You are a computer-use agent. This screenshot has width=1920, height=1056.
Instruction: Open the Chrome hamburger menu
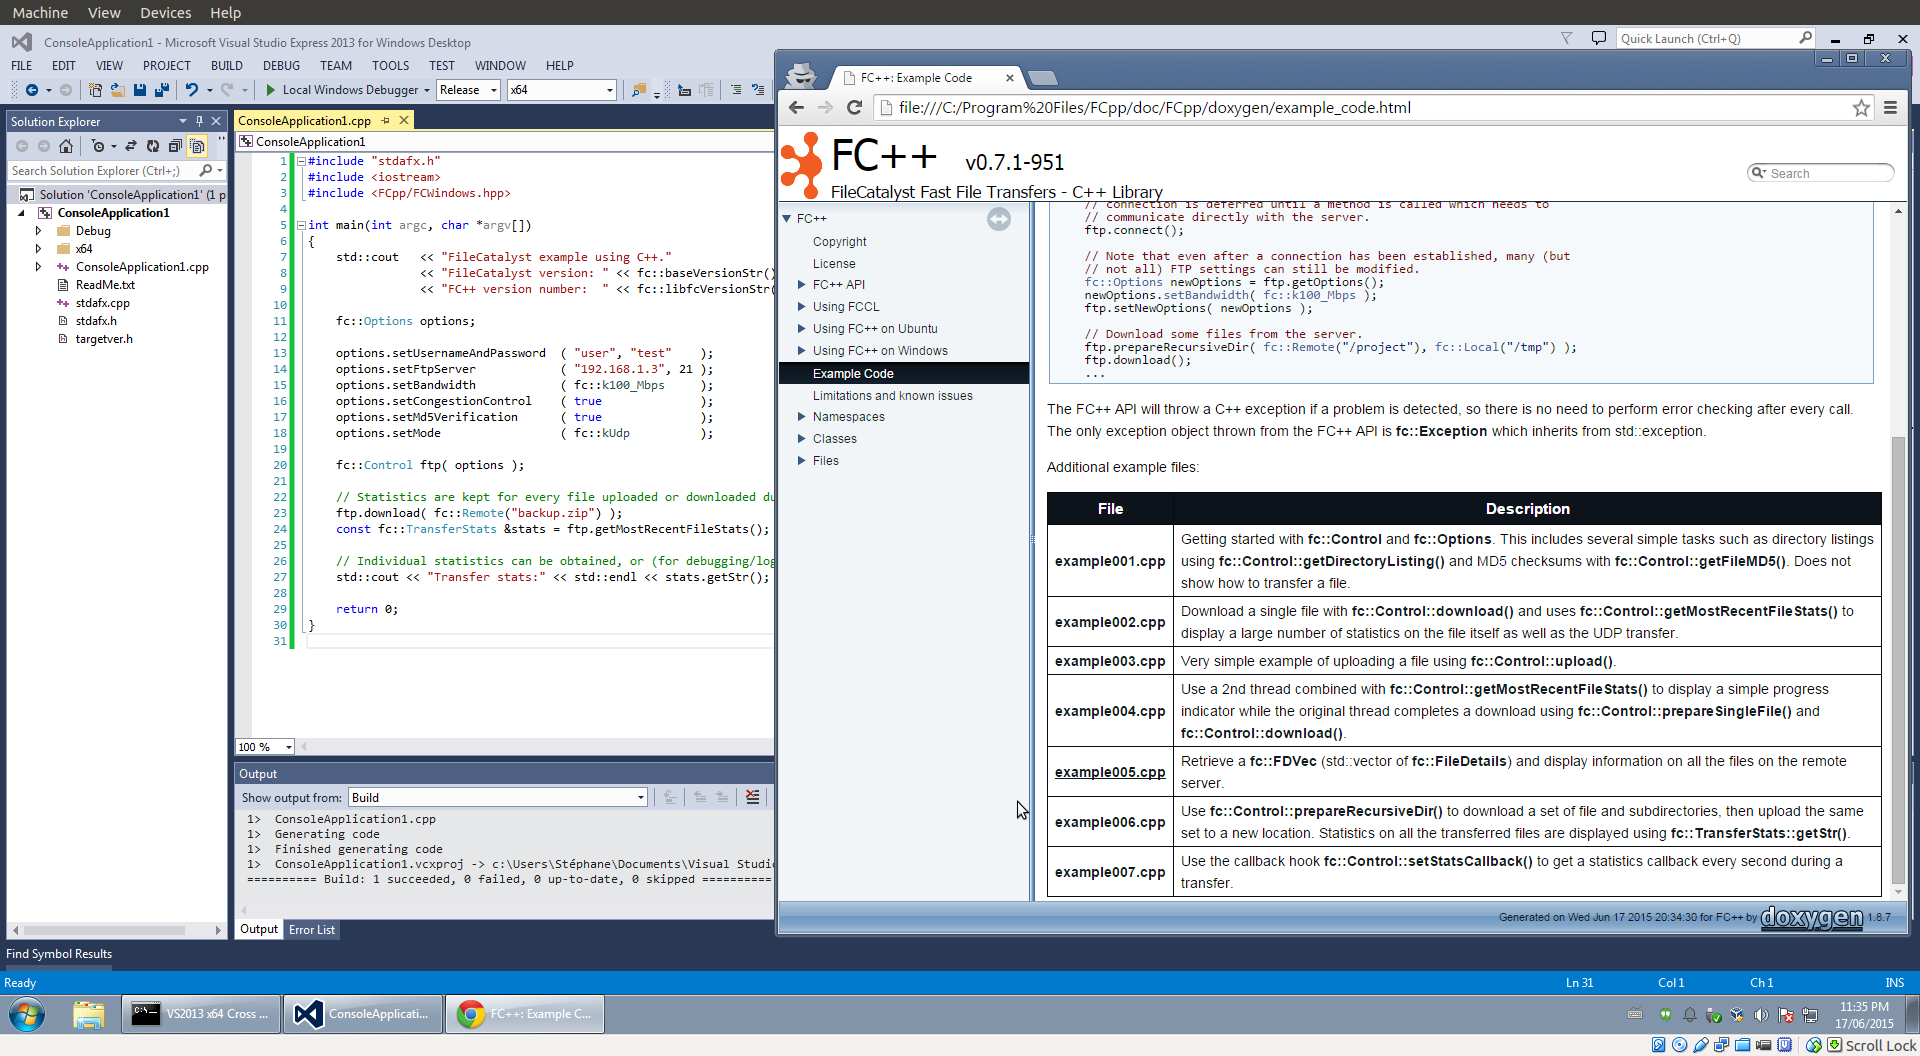1890,108
